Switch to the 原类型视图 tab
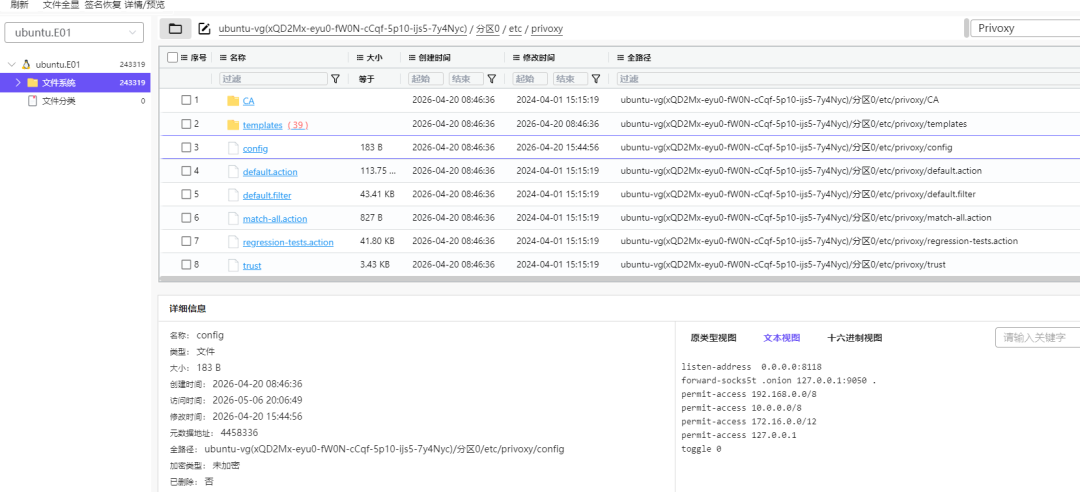The height and width of the screenshot is (492, 1080). coord(714,338)
